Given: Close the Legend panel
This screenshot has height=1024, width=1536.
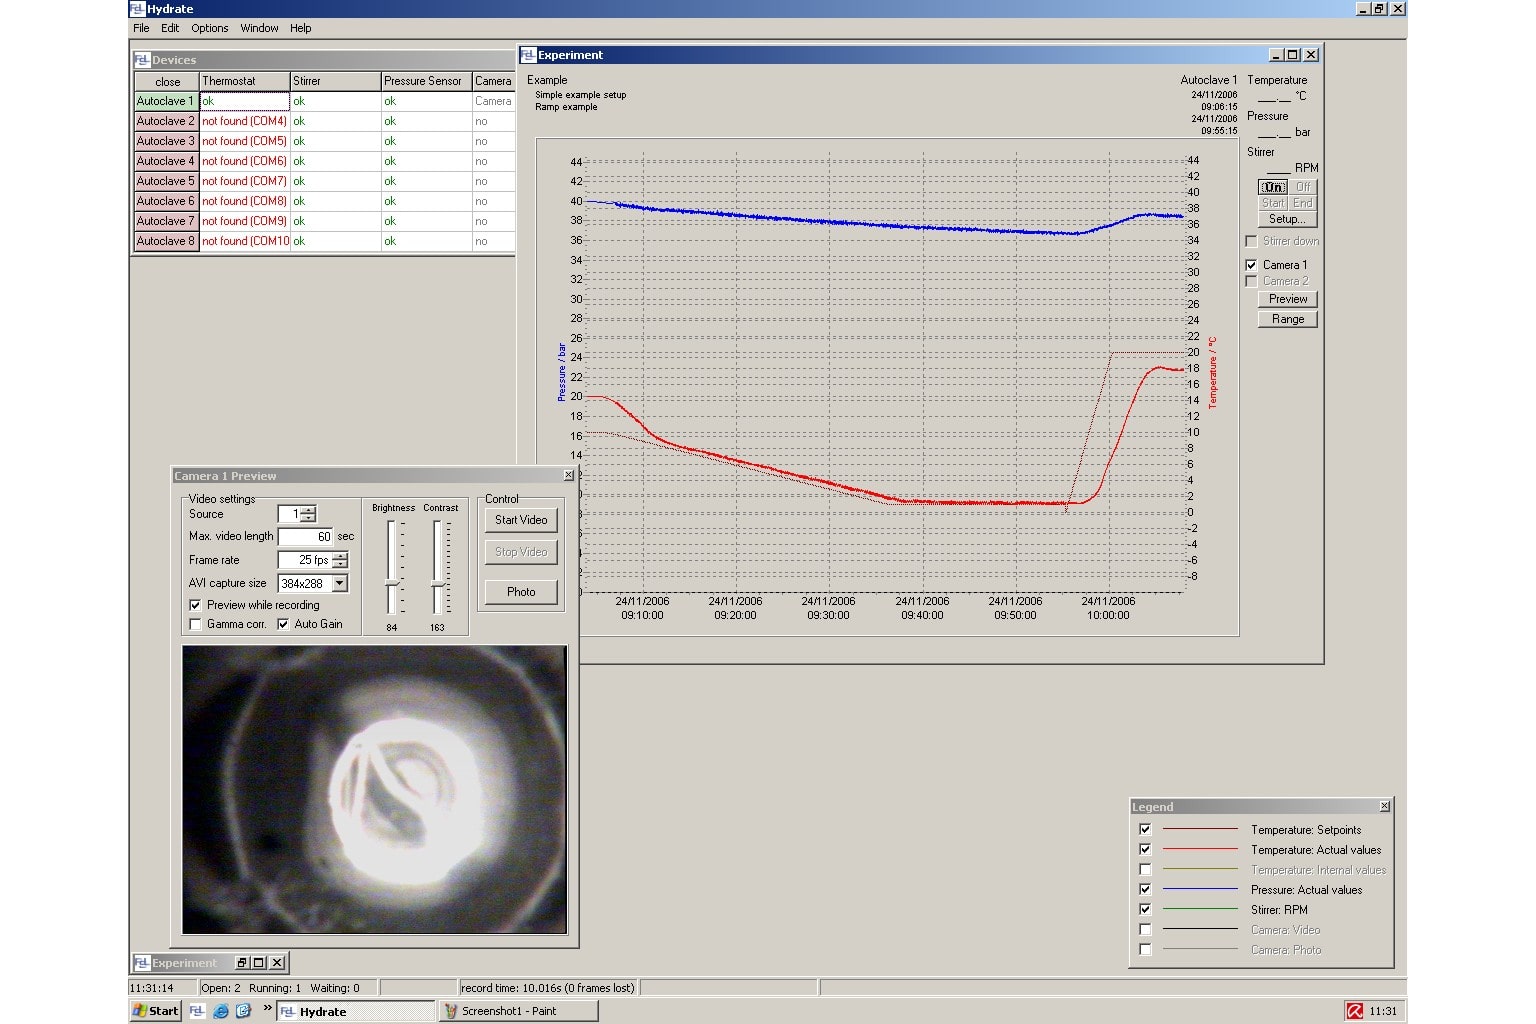Looking at the screenshot, I should point(1384,806).
